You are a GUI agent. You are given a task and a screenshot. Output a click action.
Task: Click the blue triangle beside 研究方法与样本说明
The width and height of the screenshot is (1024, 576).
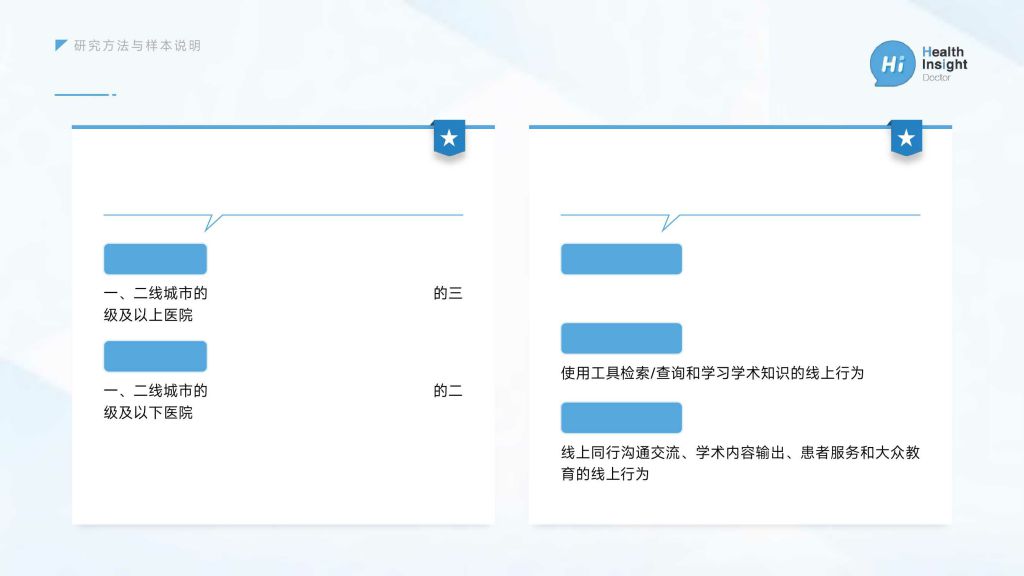point(61,45)
